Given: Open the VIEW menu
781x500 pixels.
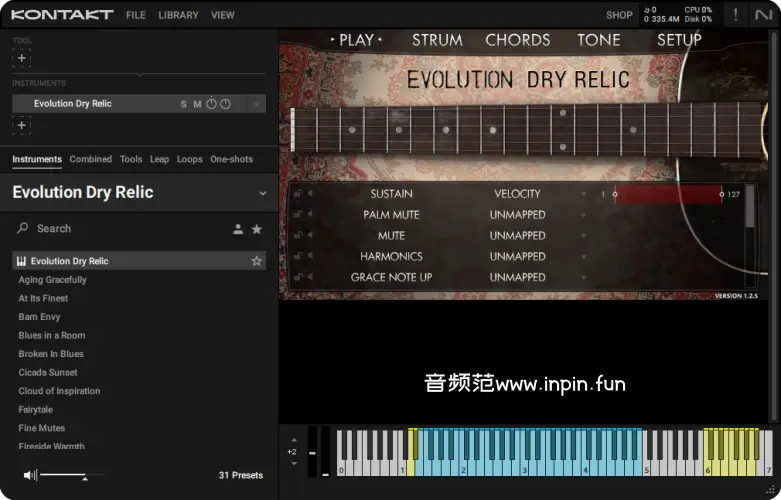Looking at the screenshot, I should coord(223,15).
